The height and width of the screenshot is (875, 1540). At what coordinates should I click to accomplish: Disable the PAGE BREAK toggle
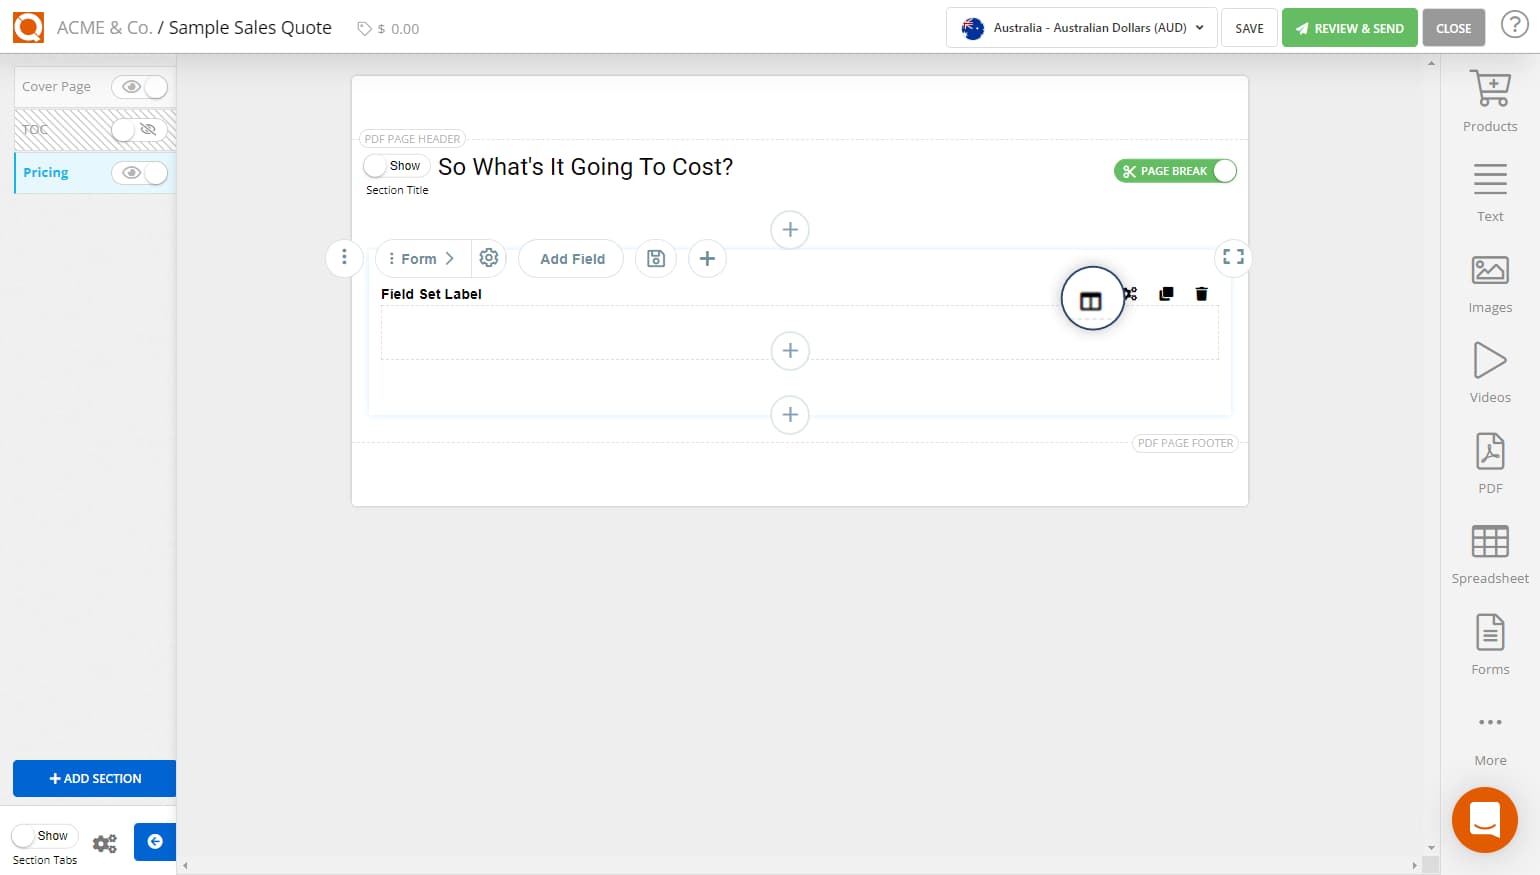click(1222, 171)
